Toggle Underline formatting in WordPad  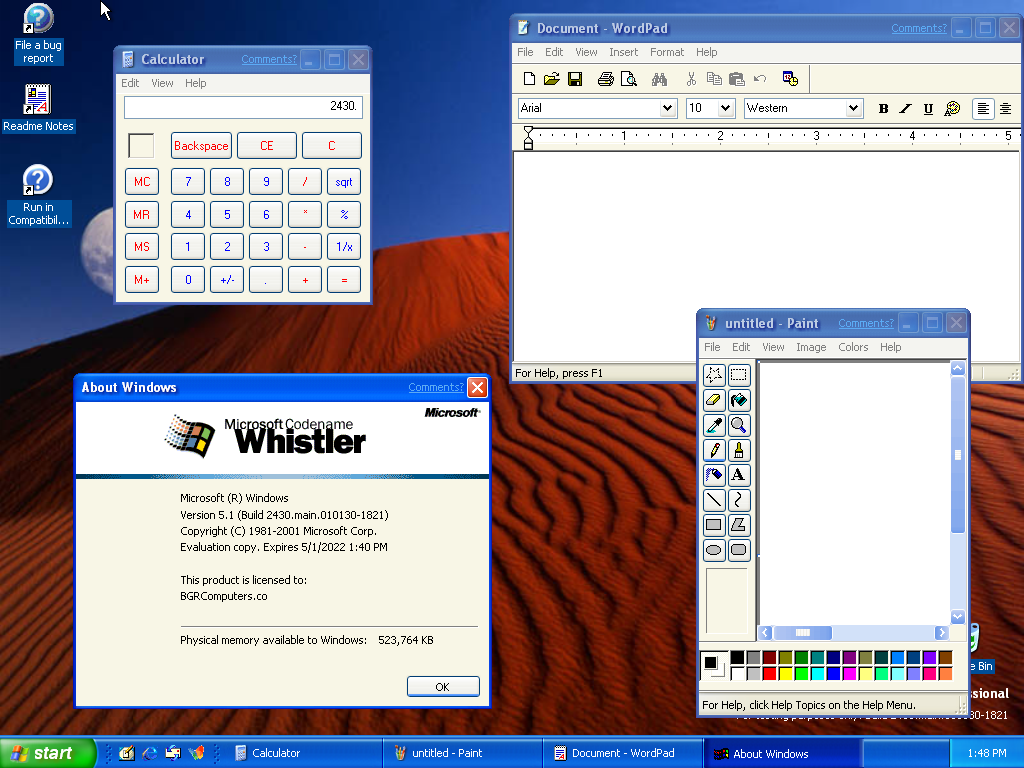coord(928,108)
